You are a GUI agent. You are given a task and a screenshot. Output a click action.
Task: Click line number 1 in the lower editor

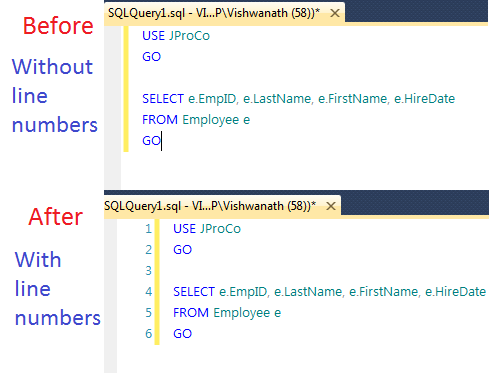tap(148, 229)
